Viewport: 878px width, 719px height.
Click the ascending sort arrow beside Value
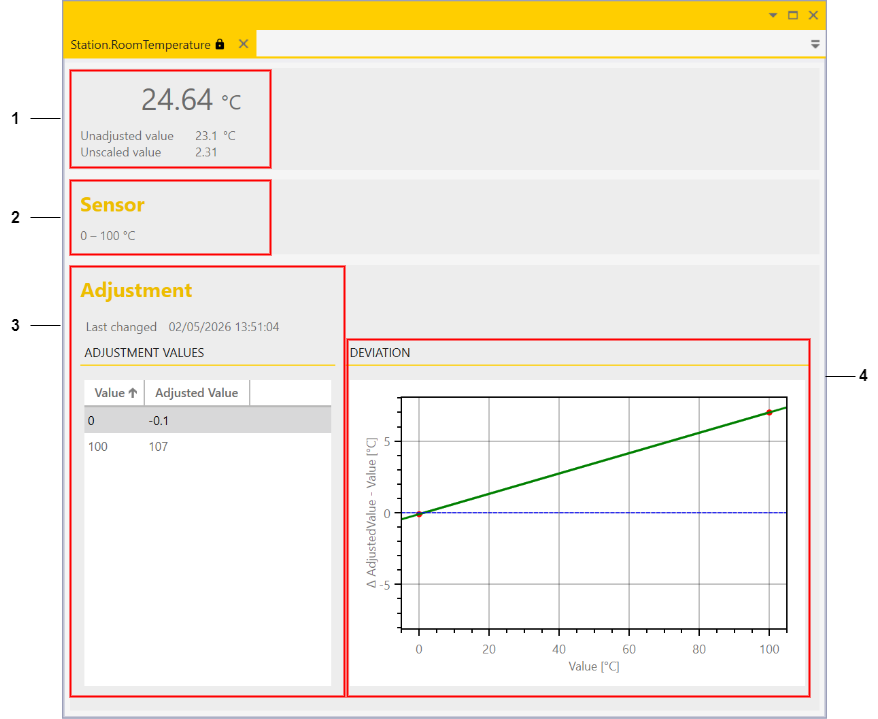133,392
